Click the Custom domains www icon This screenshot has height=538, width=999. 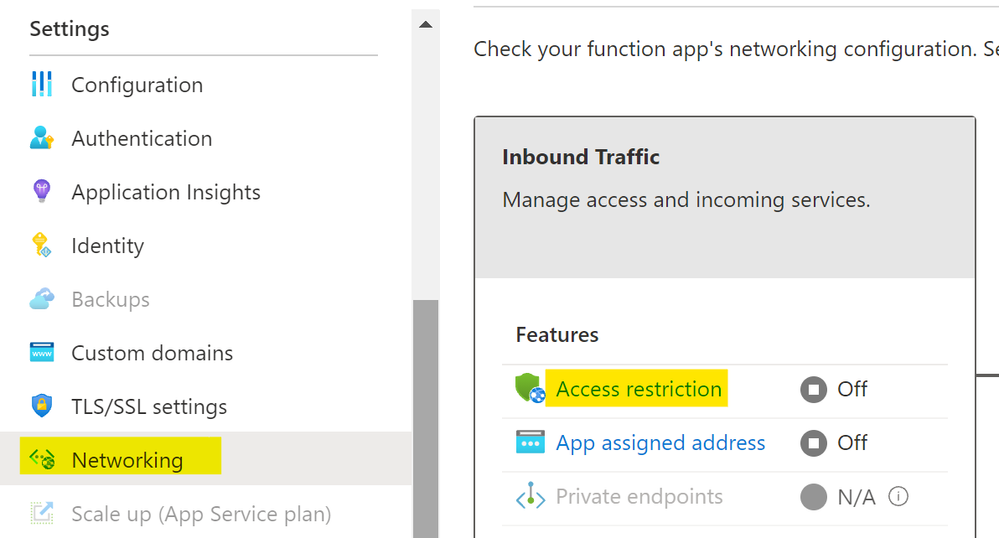coord(41,352)
